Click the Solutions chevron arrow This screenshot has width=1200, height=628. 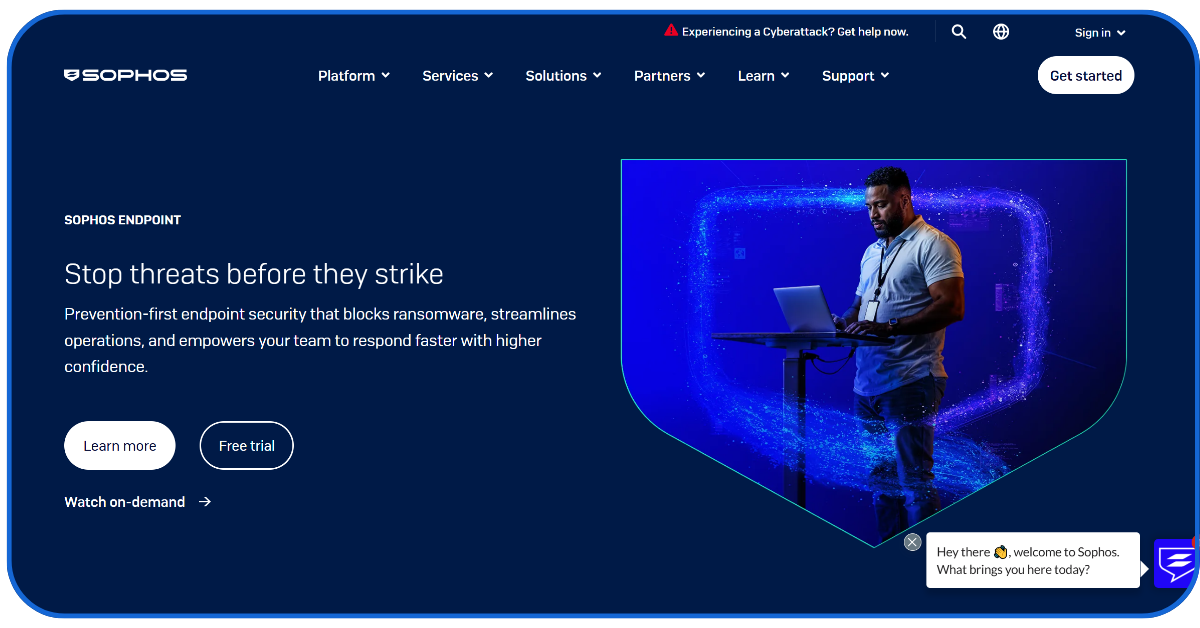pyautogui.click(x=598, y=76)
